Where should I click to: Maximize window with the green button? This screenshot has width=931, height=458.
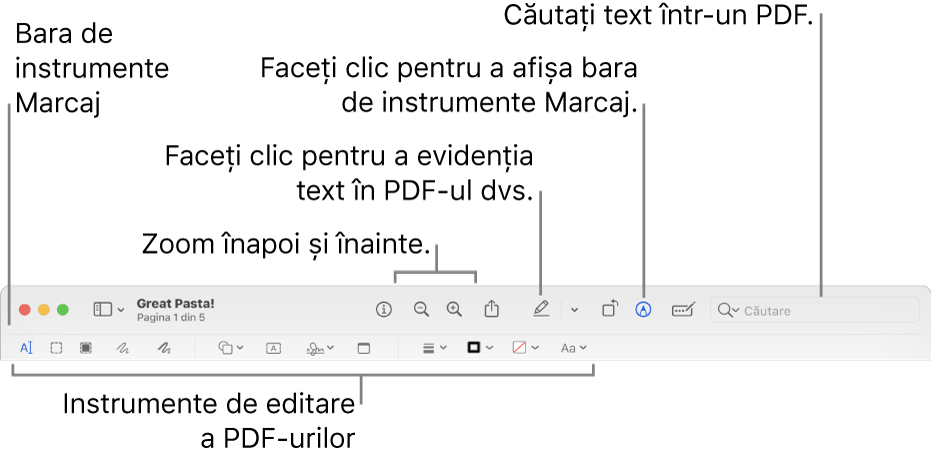point(62,309)
